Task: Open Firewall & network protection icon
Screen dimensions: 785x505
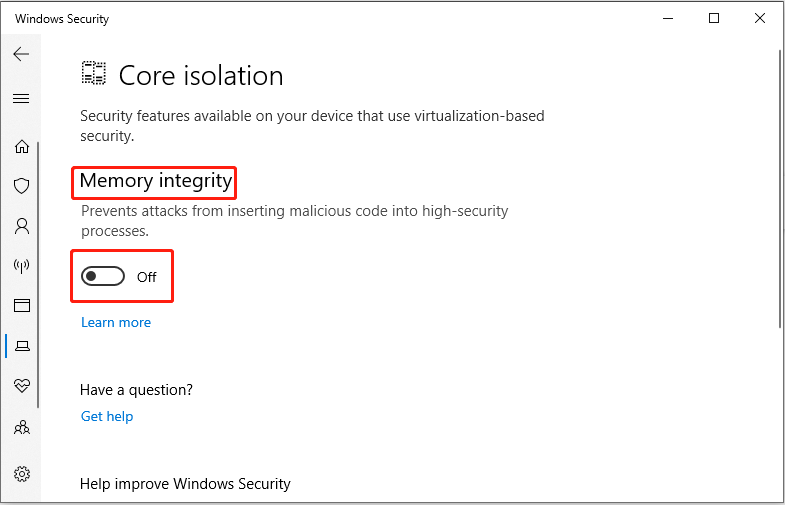Action: [x=21, y=266]
